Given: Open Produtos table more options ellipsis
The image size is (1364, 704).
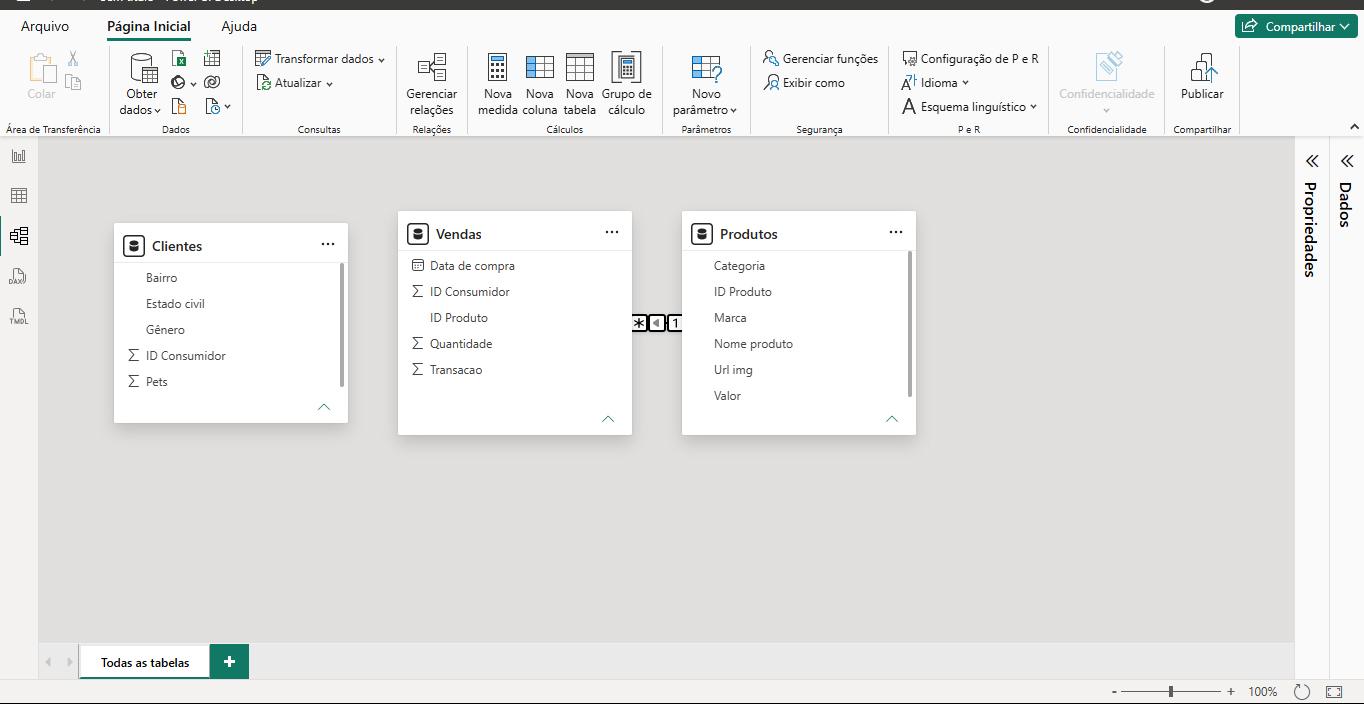Looking at the screenshot, I should pyautogui.click(x=896, y=232).
